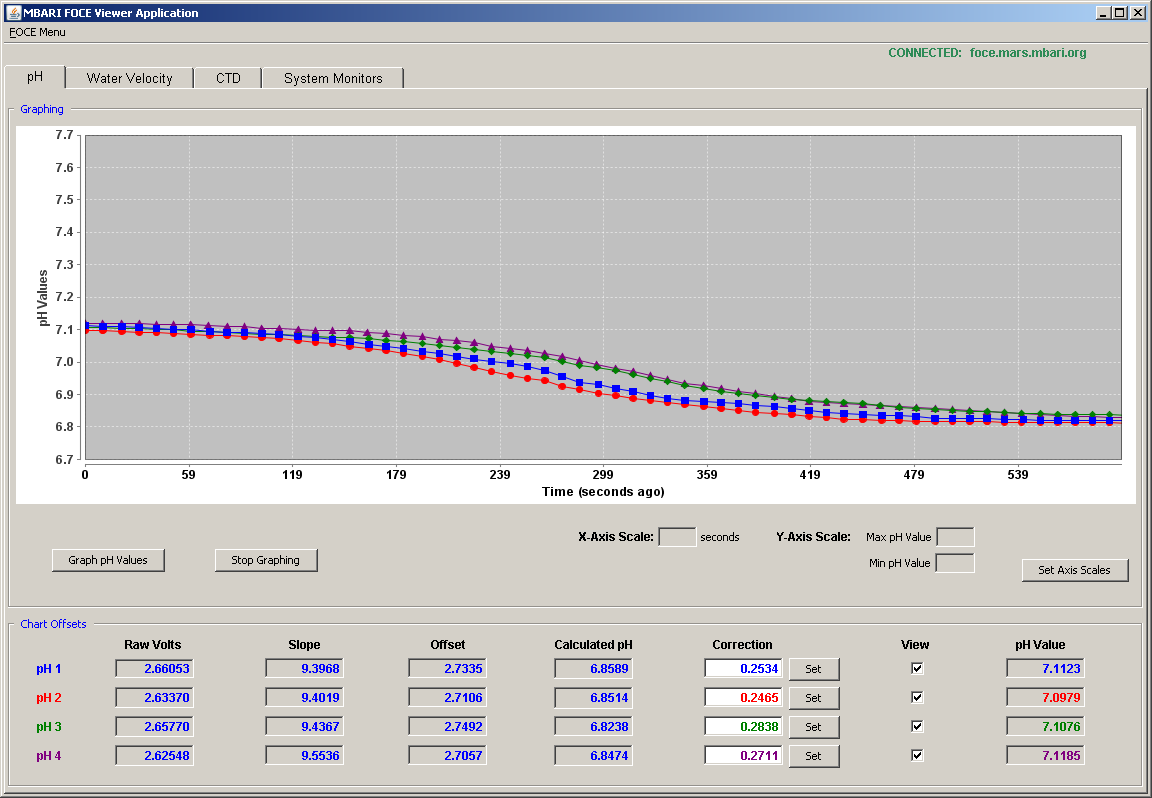Click the Min pH Value input field

pyautogui.click(x=955, y=564)
